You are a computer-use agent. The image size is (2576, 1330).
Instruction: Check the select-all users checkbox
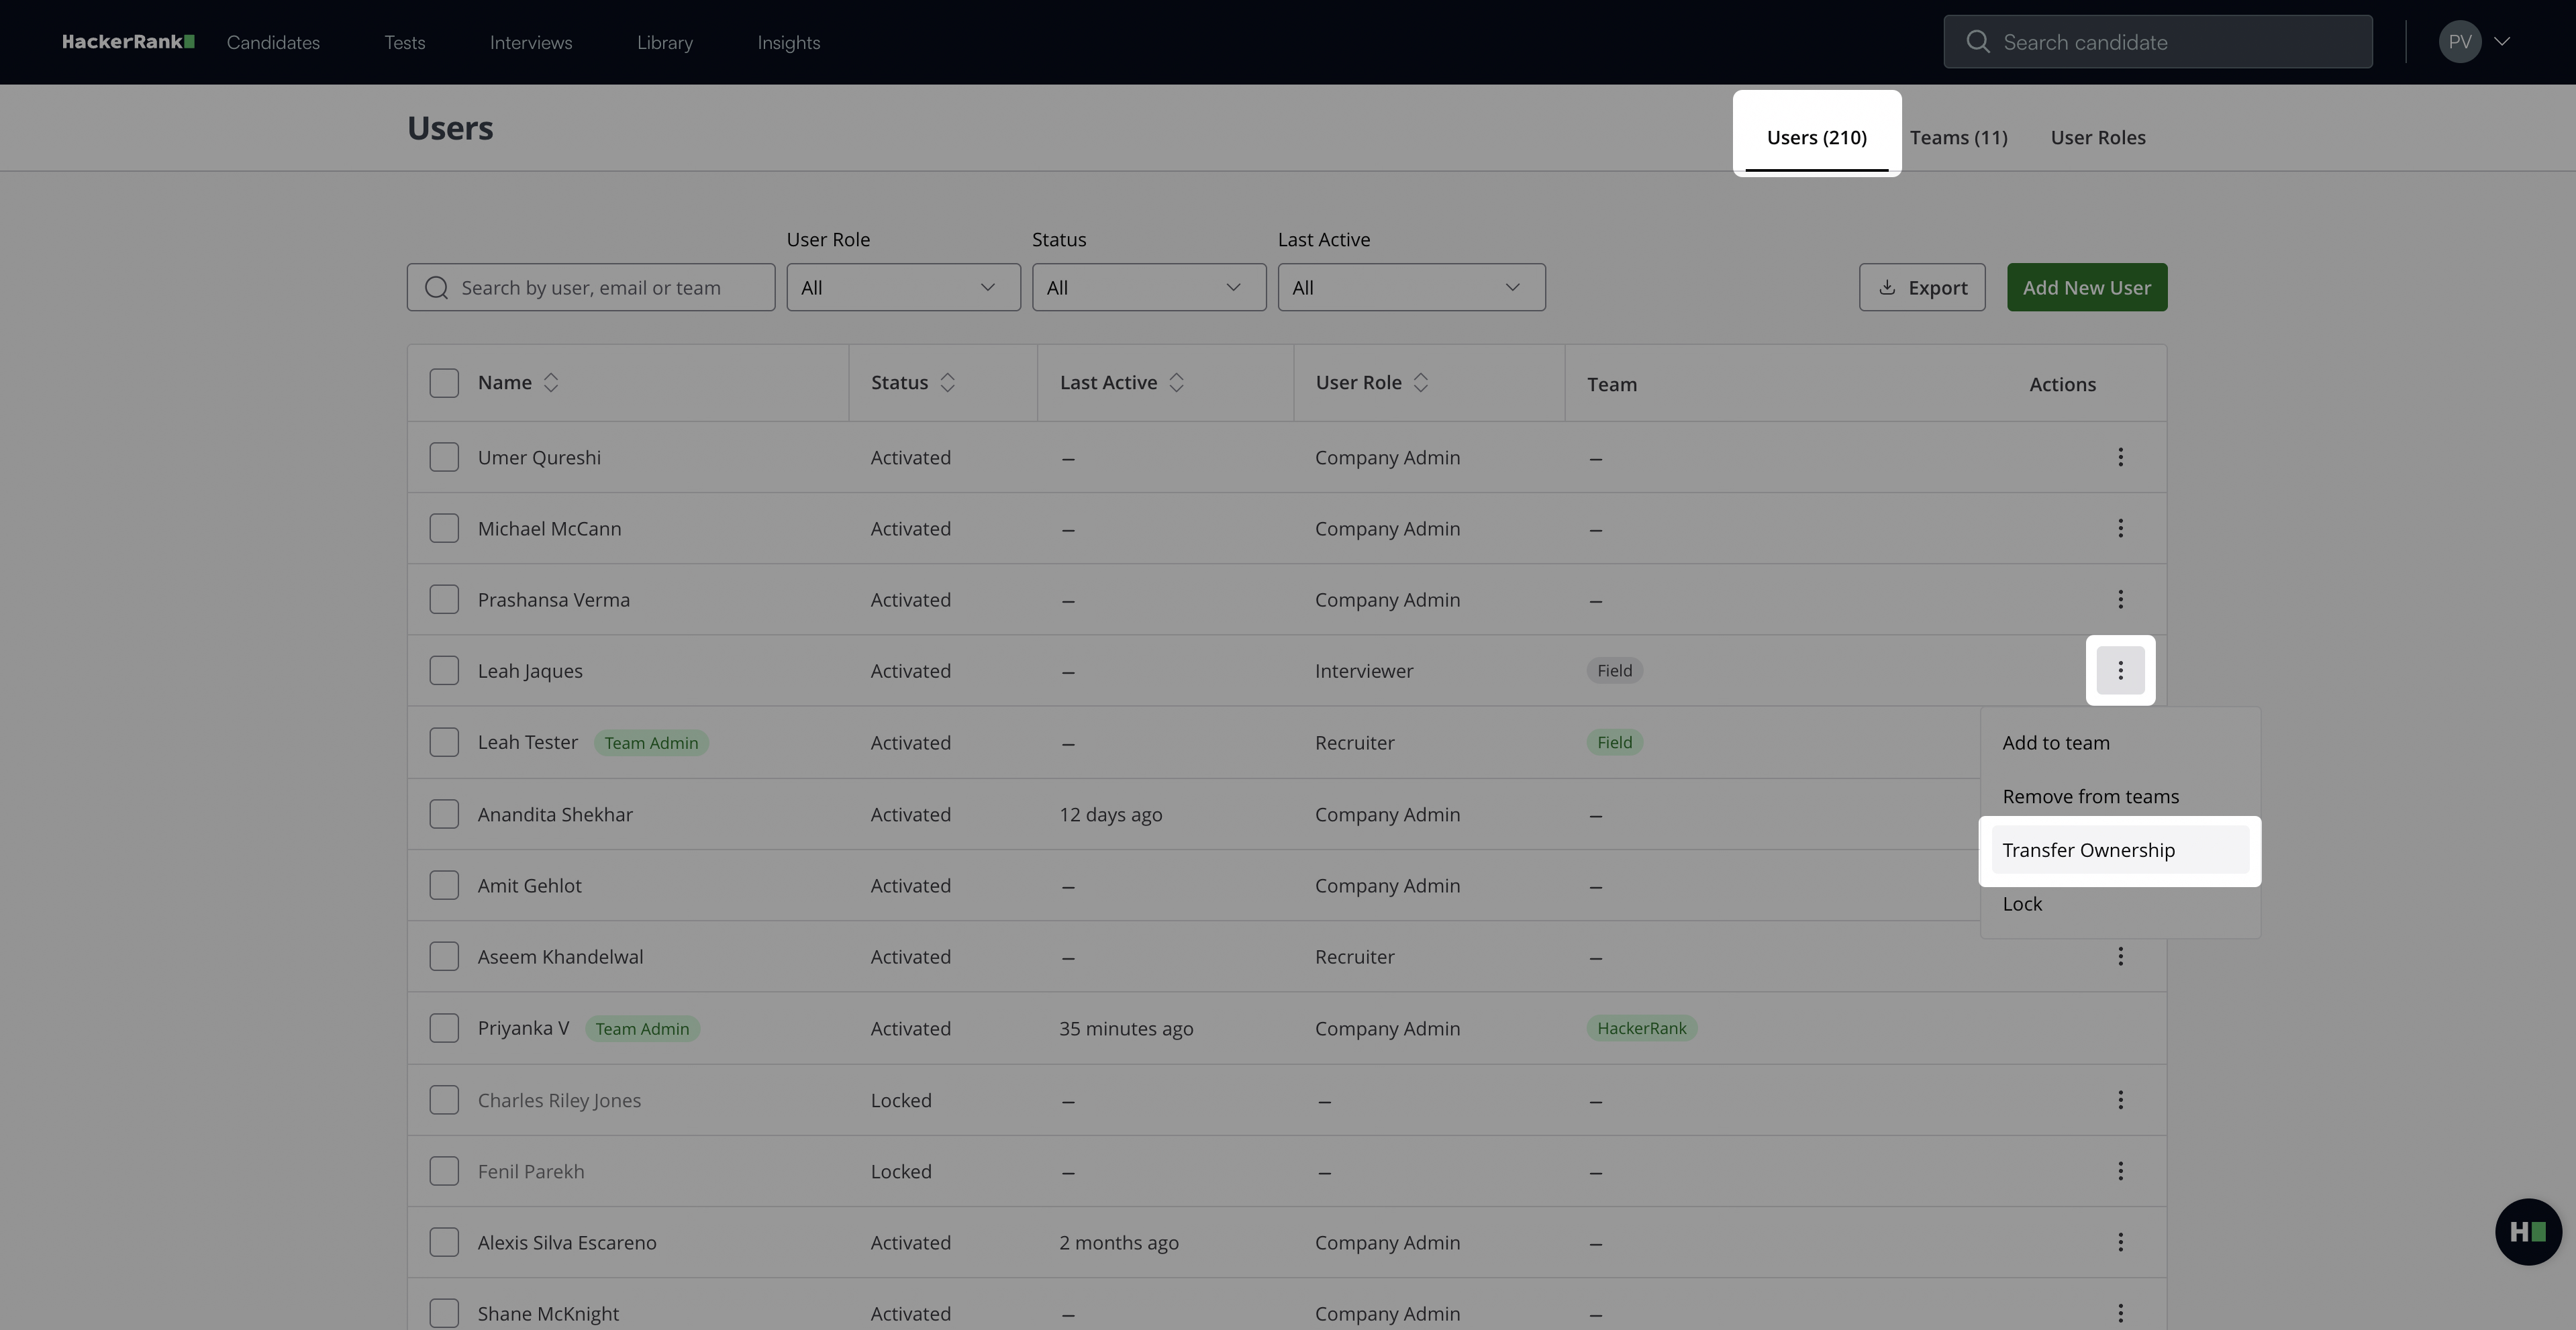(444, 383)
